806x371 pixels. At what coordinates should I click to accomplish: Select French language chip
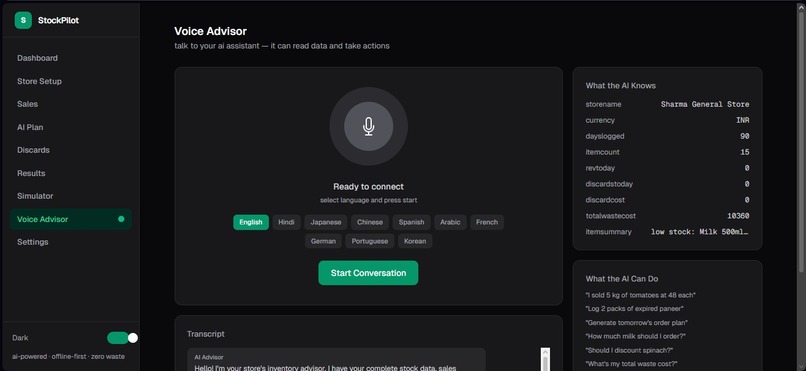[x=487, y=222]
